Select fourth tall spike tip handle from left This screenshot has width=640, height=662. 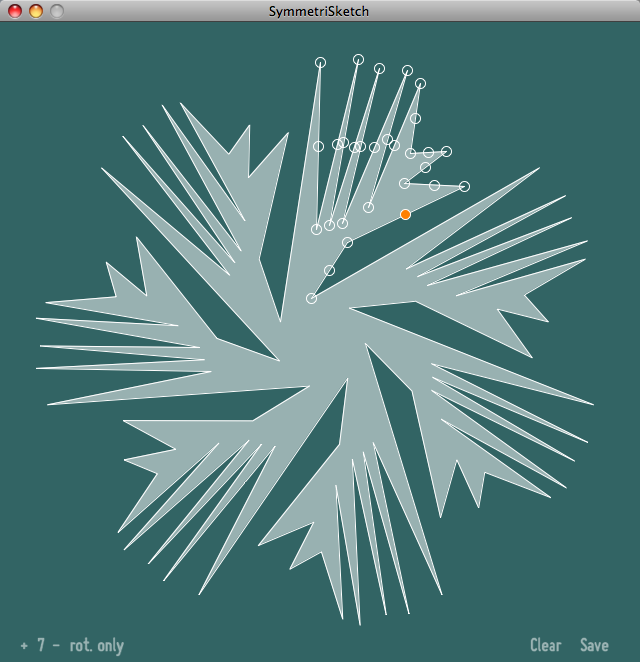tap(407, 70)
